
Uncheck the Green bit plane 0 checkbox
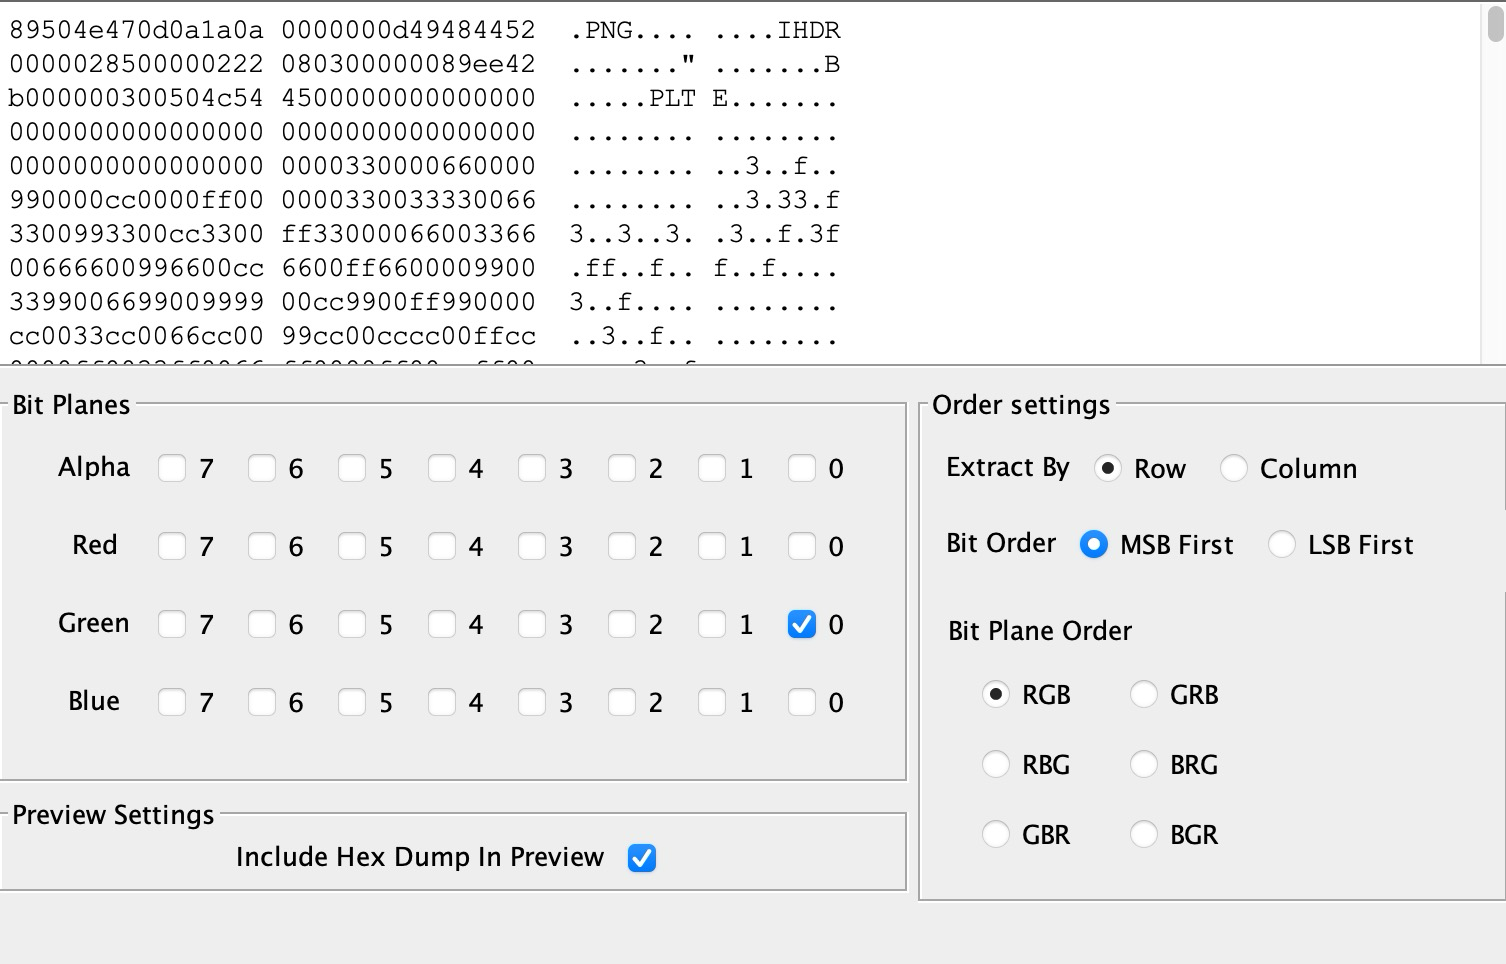pos(801,624)
